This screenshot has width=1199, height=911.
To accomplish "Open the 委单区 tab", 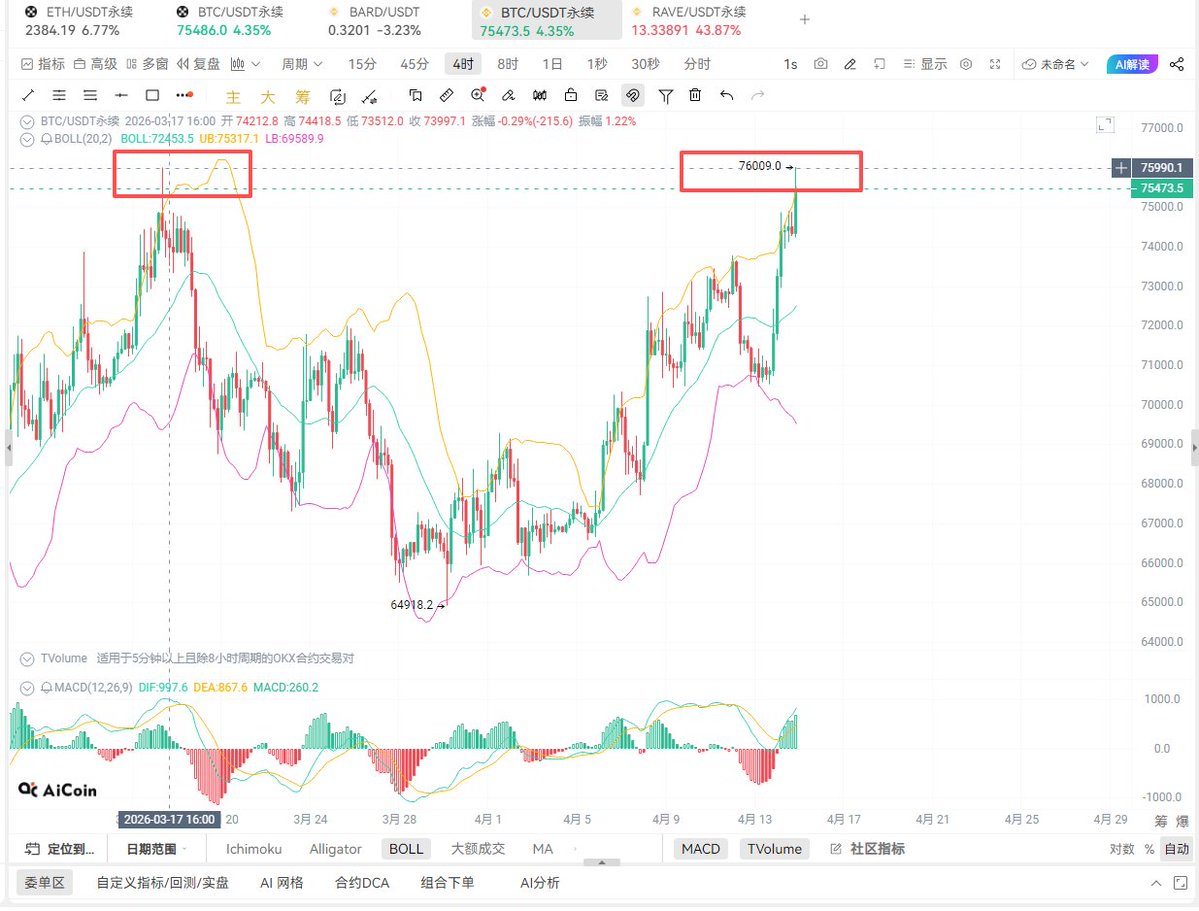I will pos(44,883).
